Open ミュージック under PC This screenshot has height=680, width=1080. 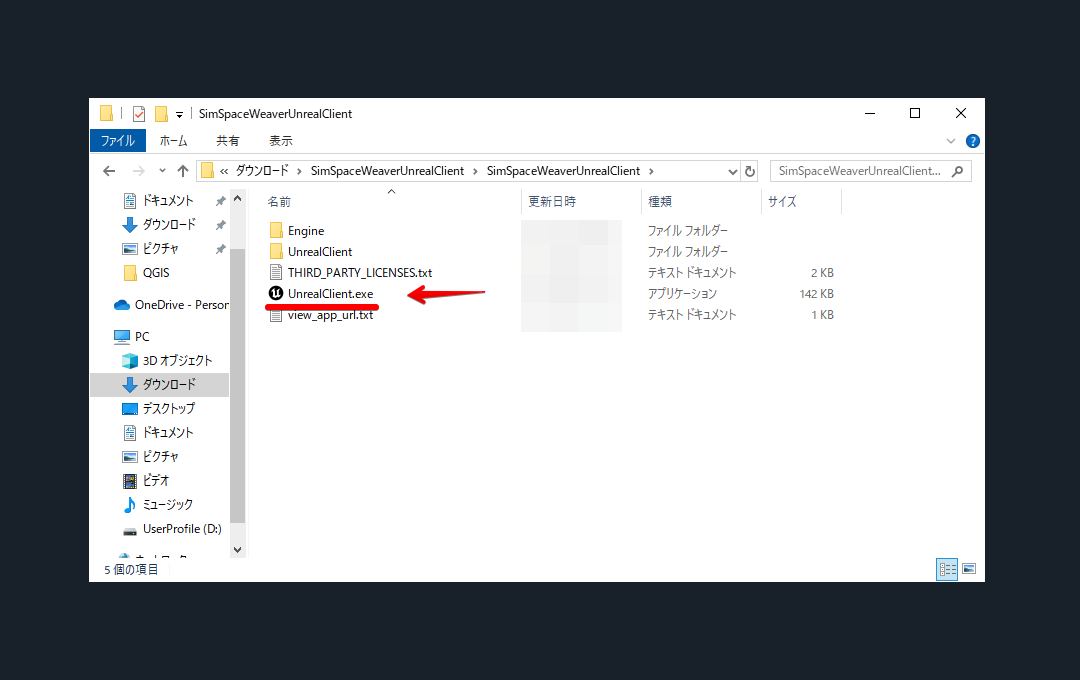coord(167,504)
